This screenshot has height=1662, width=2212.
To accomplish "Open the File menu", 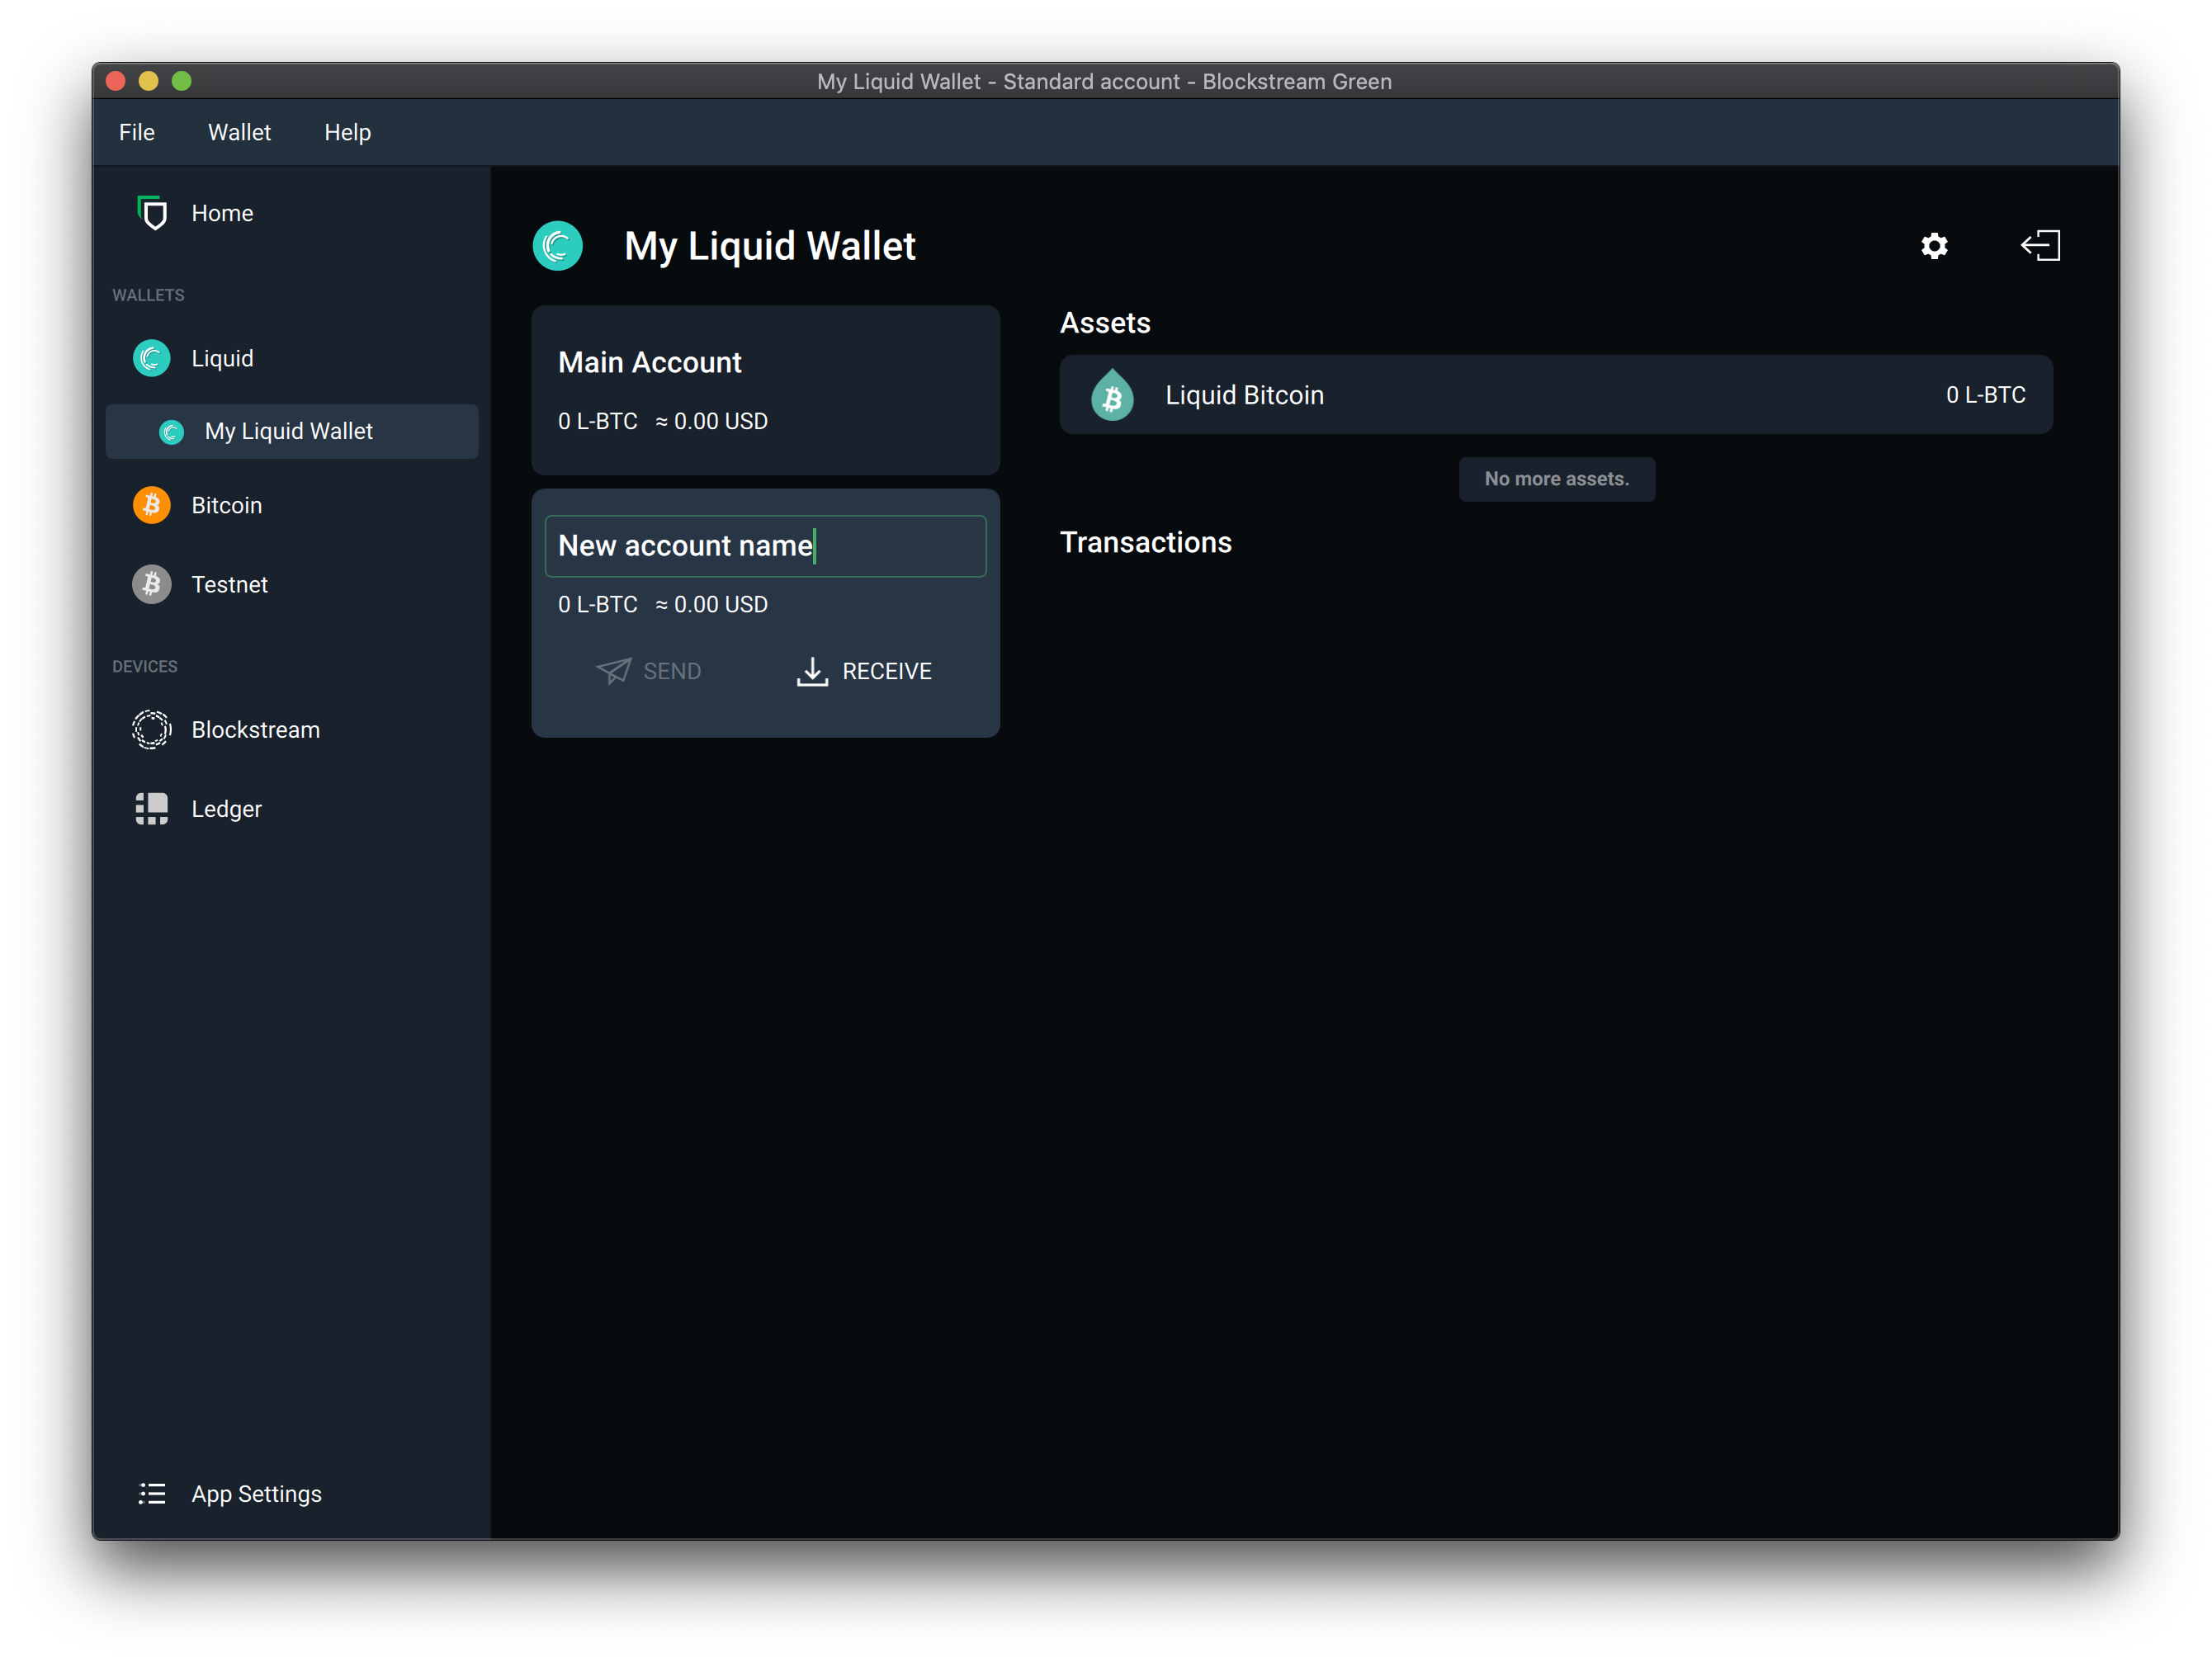I will pos(137,132).
